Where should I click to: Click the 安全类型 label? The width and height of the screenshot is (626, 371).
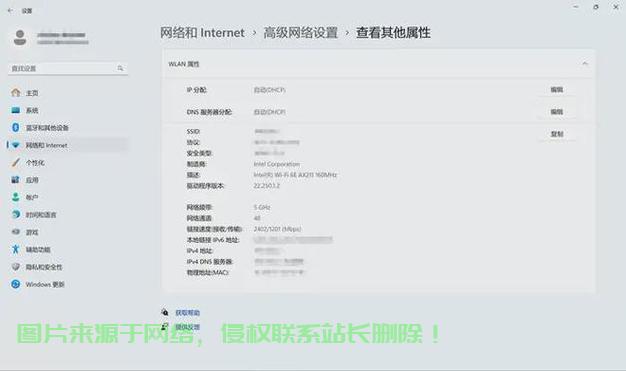point(200,153)
